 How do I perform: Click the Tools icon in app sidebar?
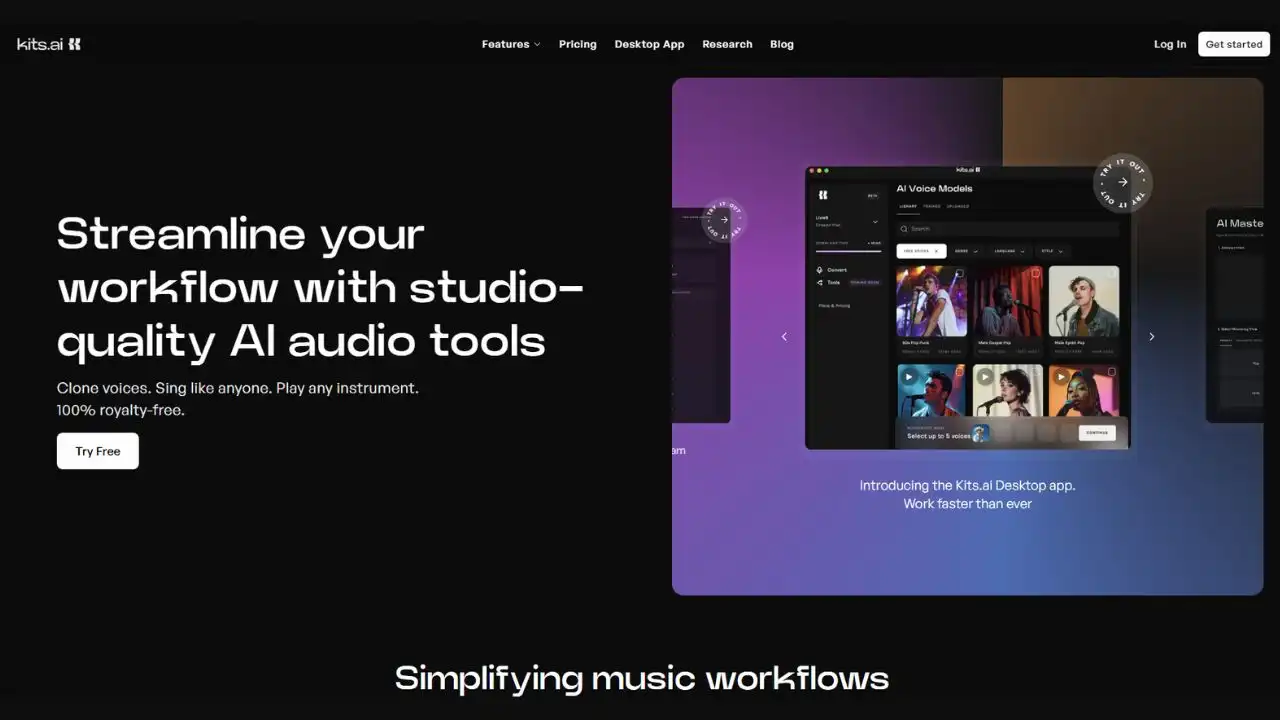820,283
